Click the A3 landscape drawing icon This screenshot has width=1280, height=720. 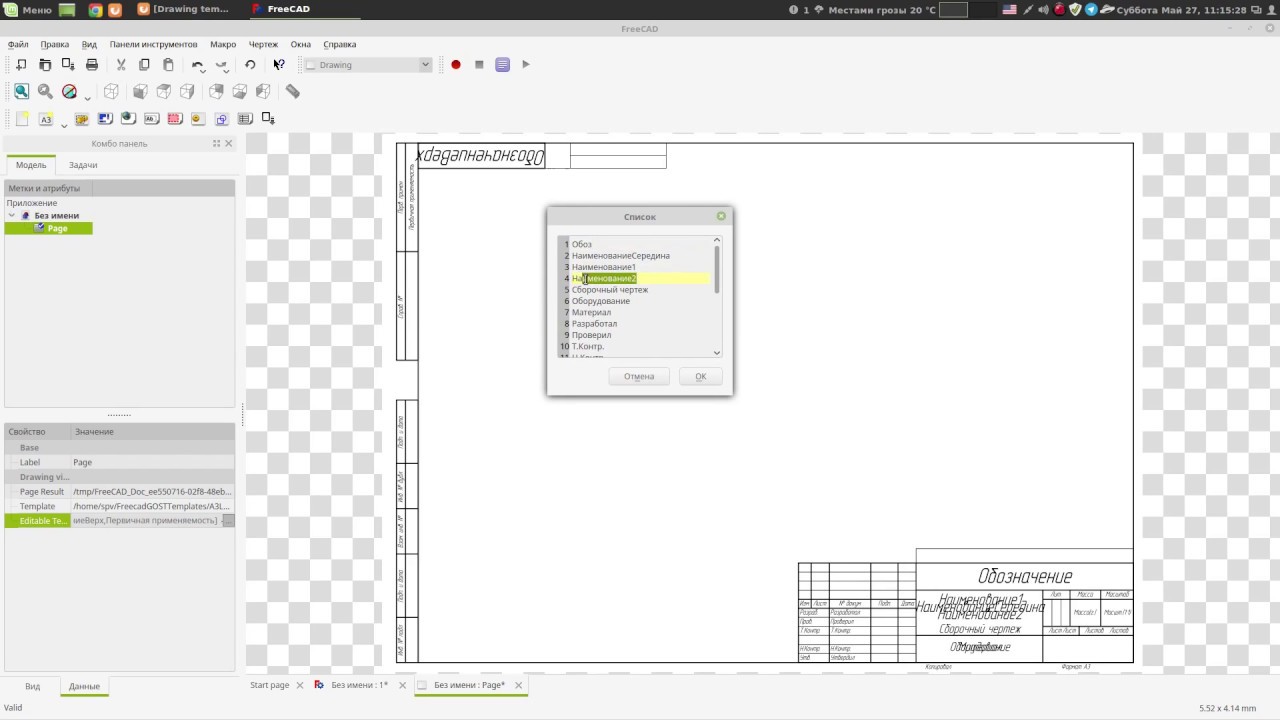[x=45, y=118]
